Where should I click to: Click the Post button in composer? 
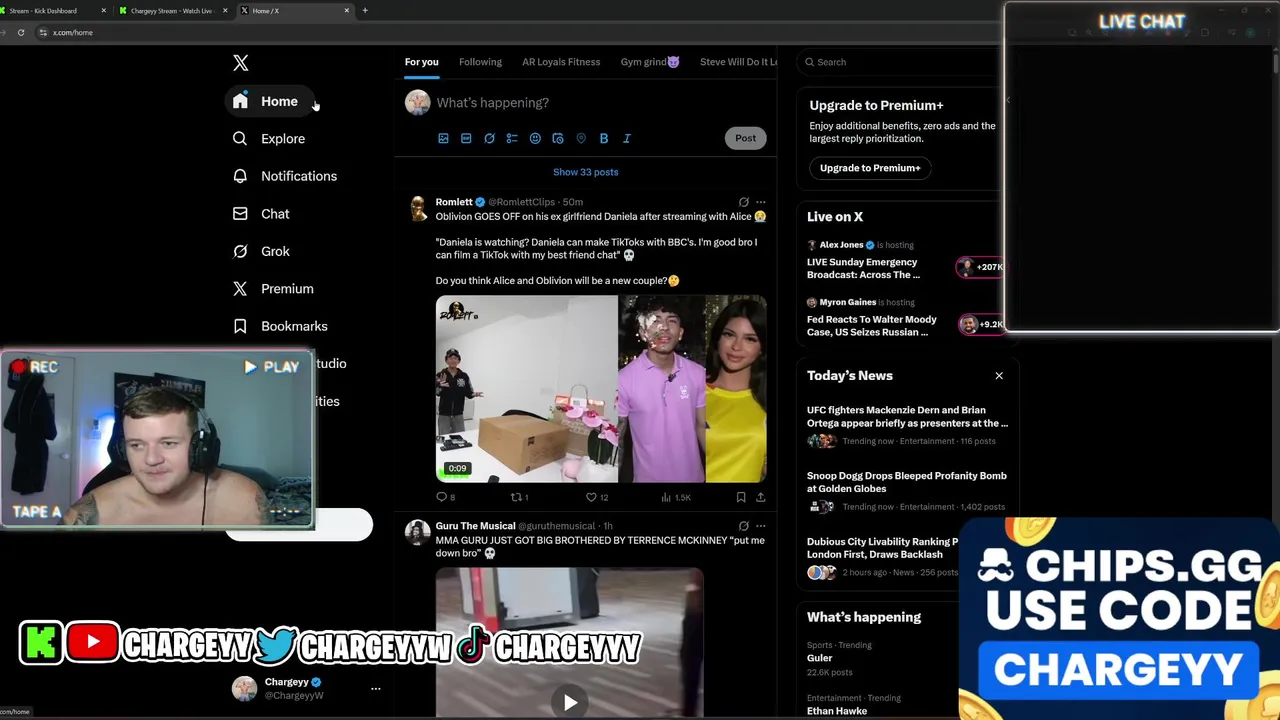pyautogui.click(x=746, y=138)
